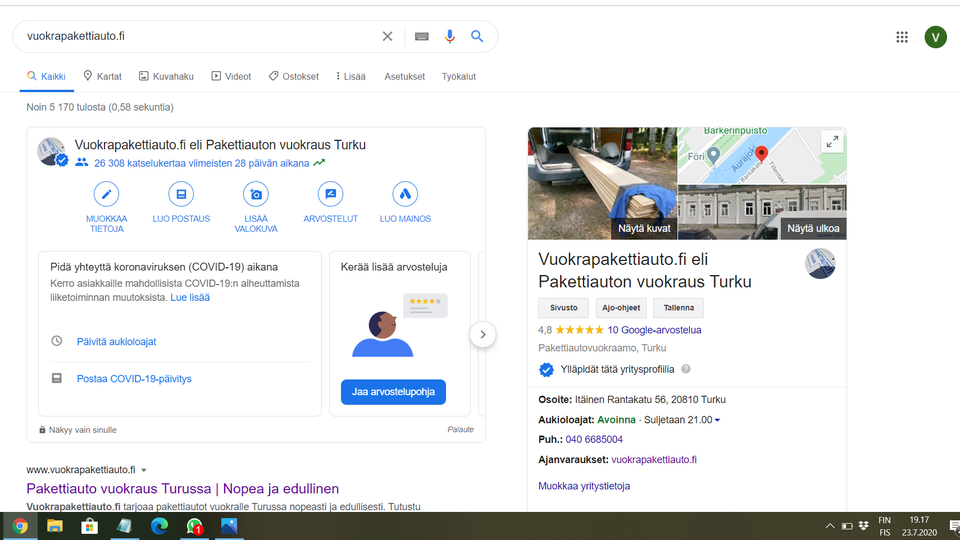Open WhatsApp in taskbar
960x540 pixels.
pos(194,526)
